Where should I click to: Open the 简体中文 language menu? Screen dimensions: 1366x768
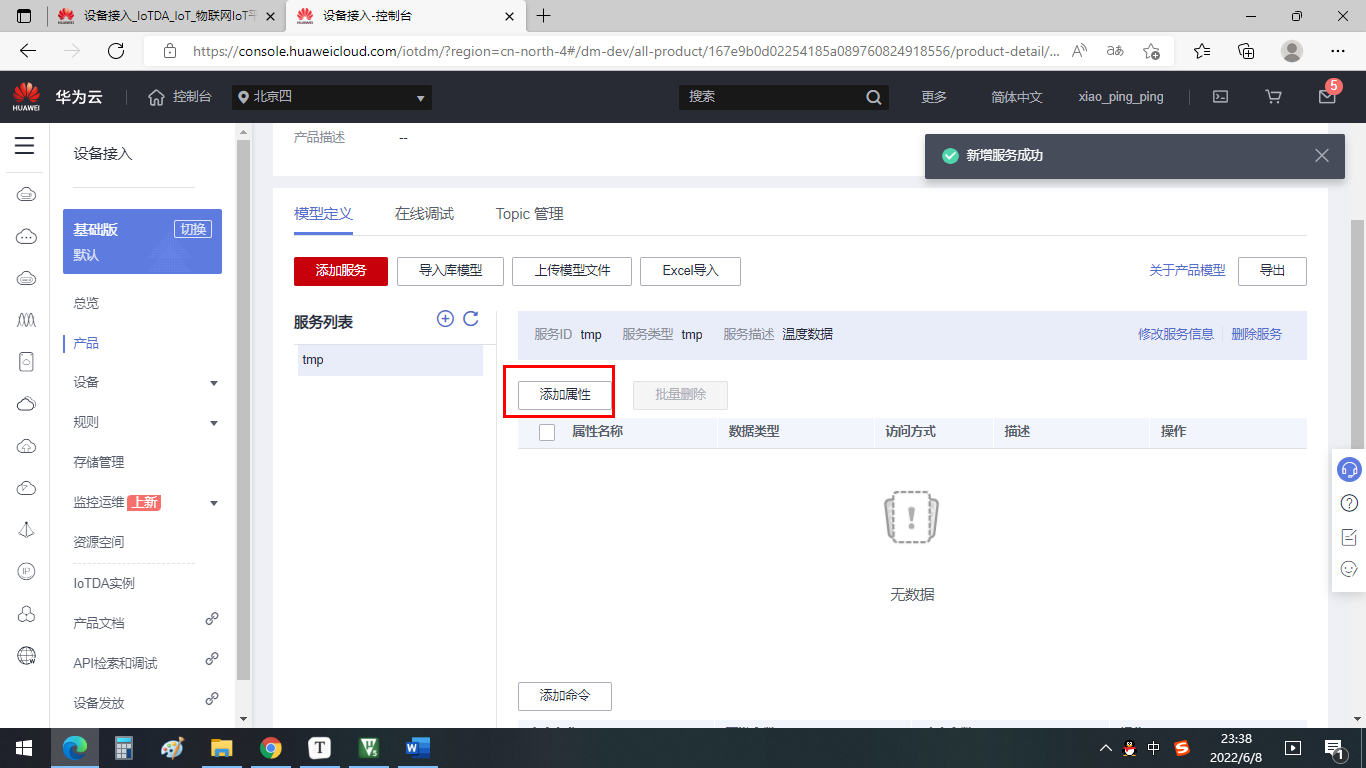point(1017,97)
